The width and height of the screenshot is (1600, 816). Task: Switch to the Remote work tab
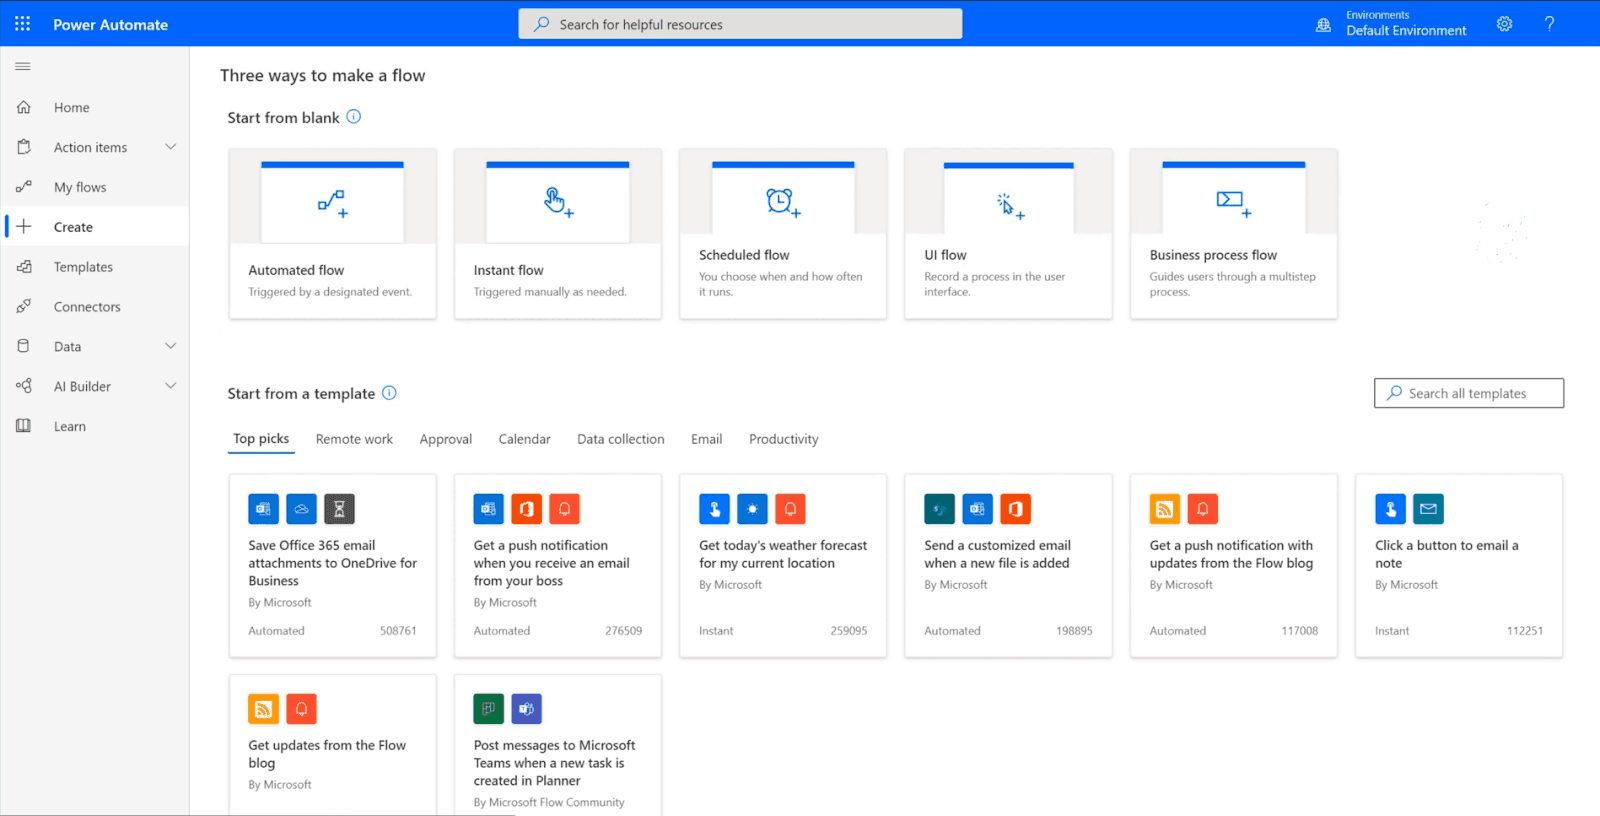tap(354, 439)
